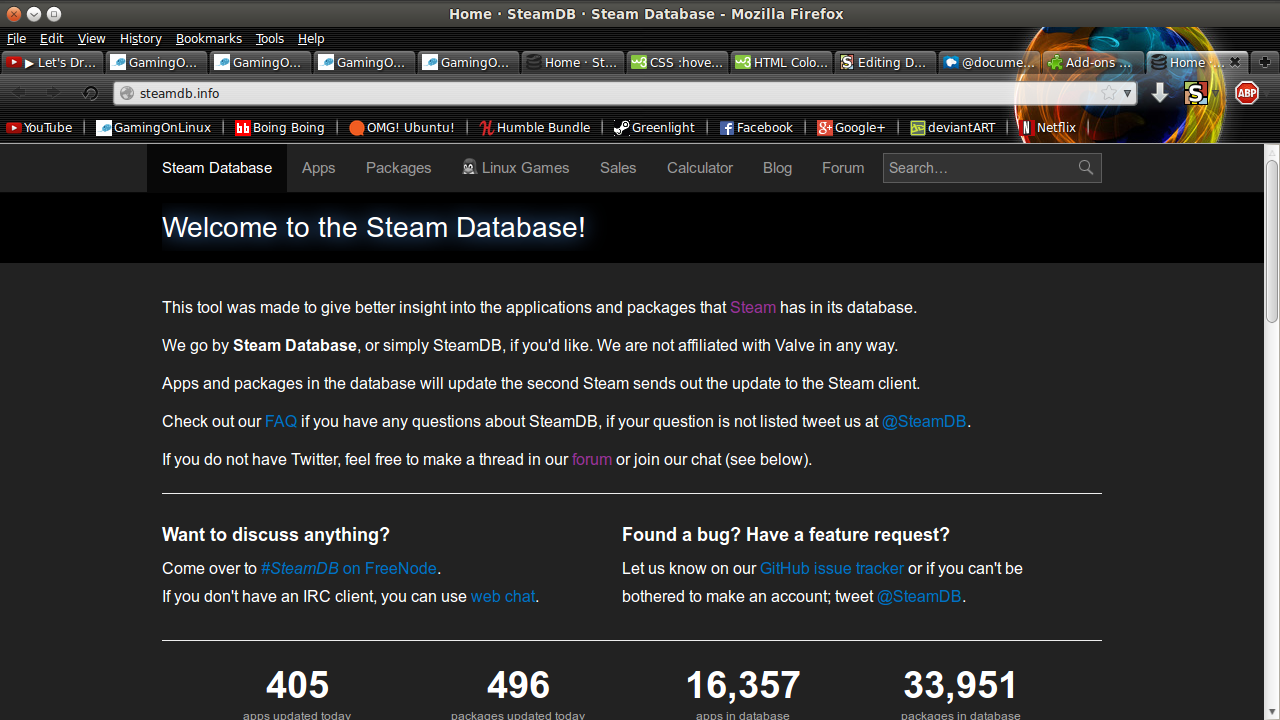
Task: Open the Google+ bookmark
Action: point(852,127)
